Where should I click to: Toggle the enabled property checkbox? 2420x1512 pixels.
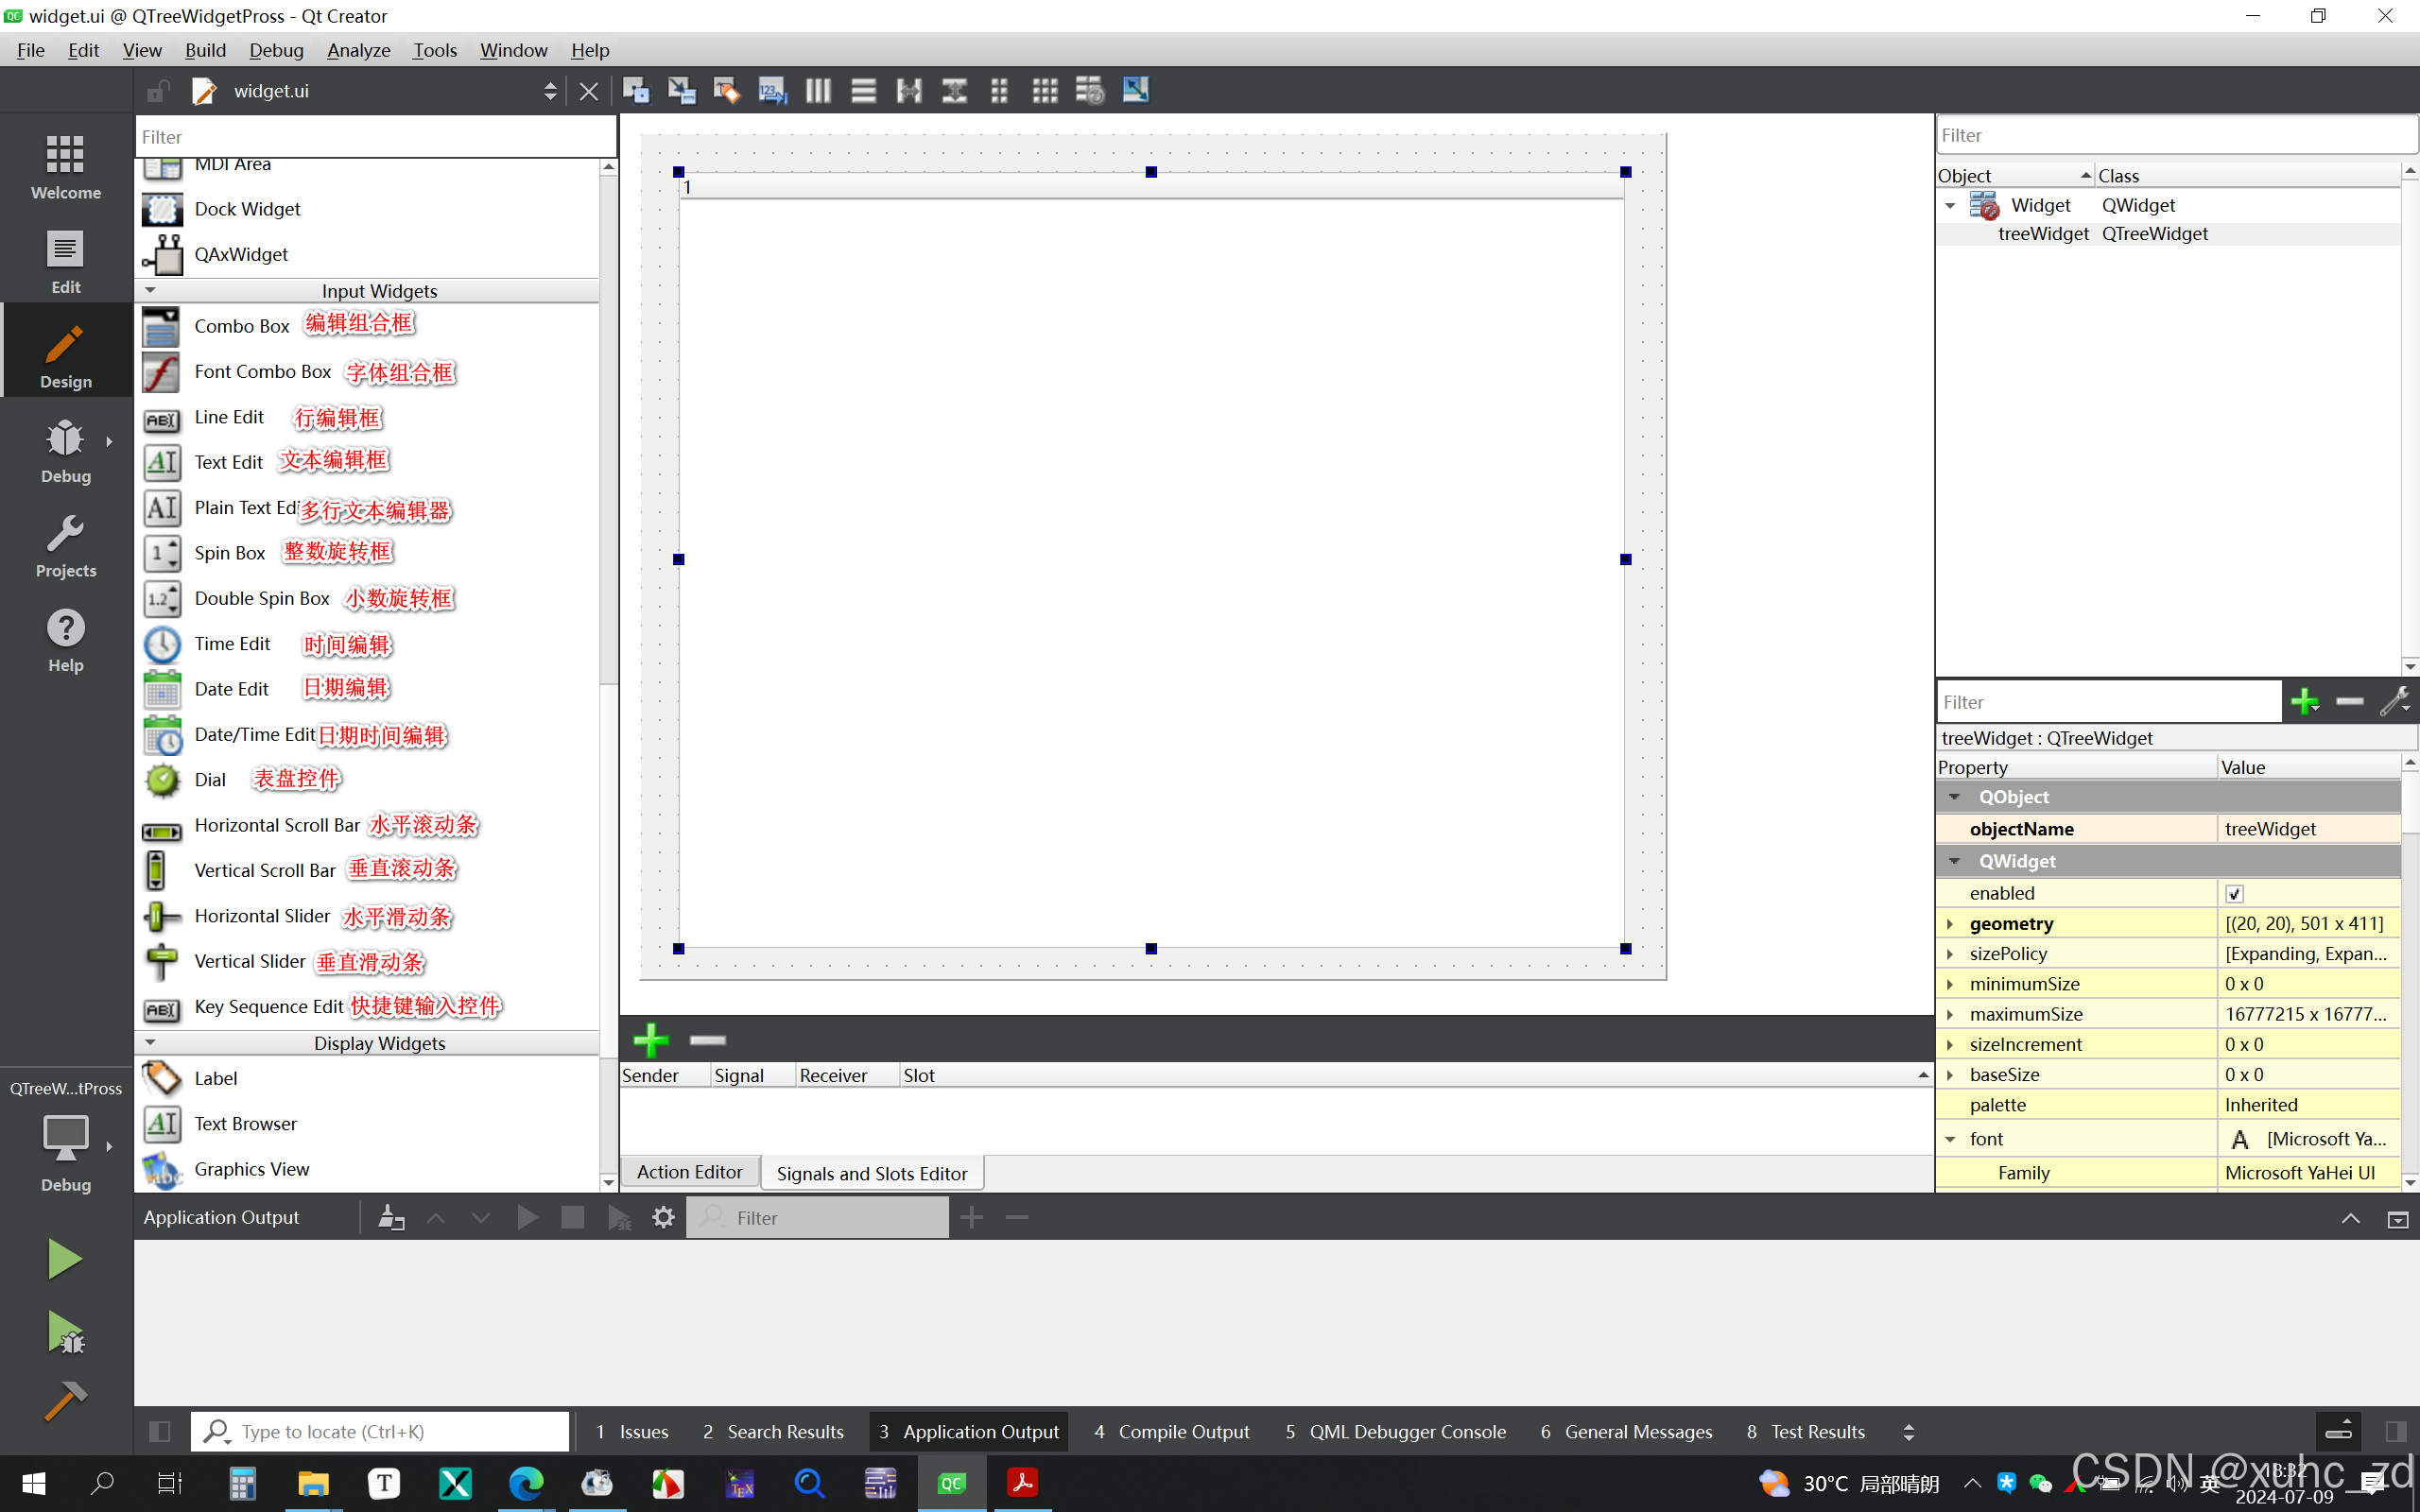pos(2234,893)
